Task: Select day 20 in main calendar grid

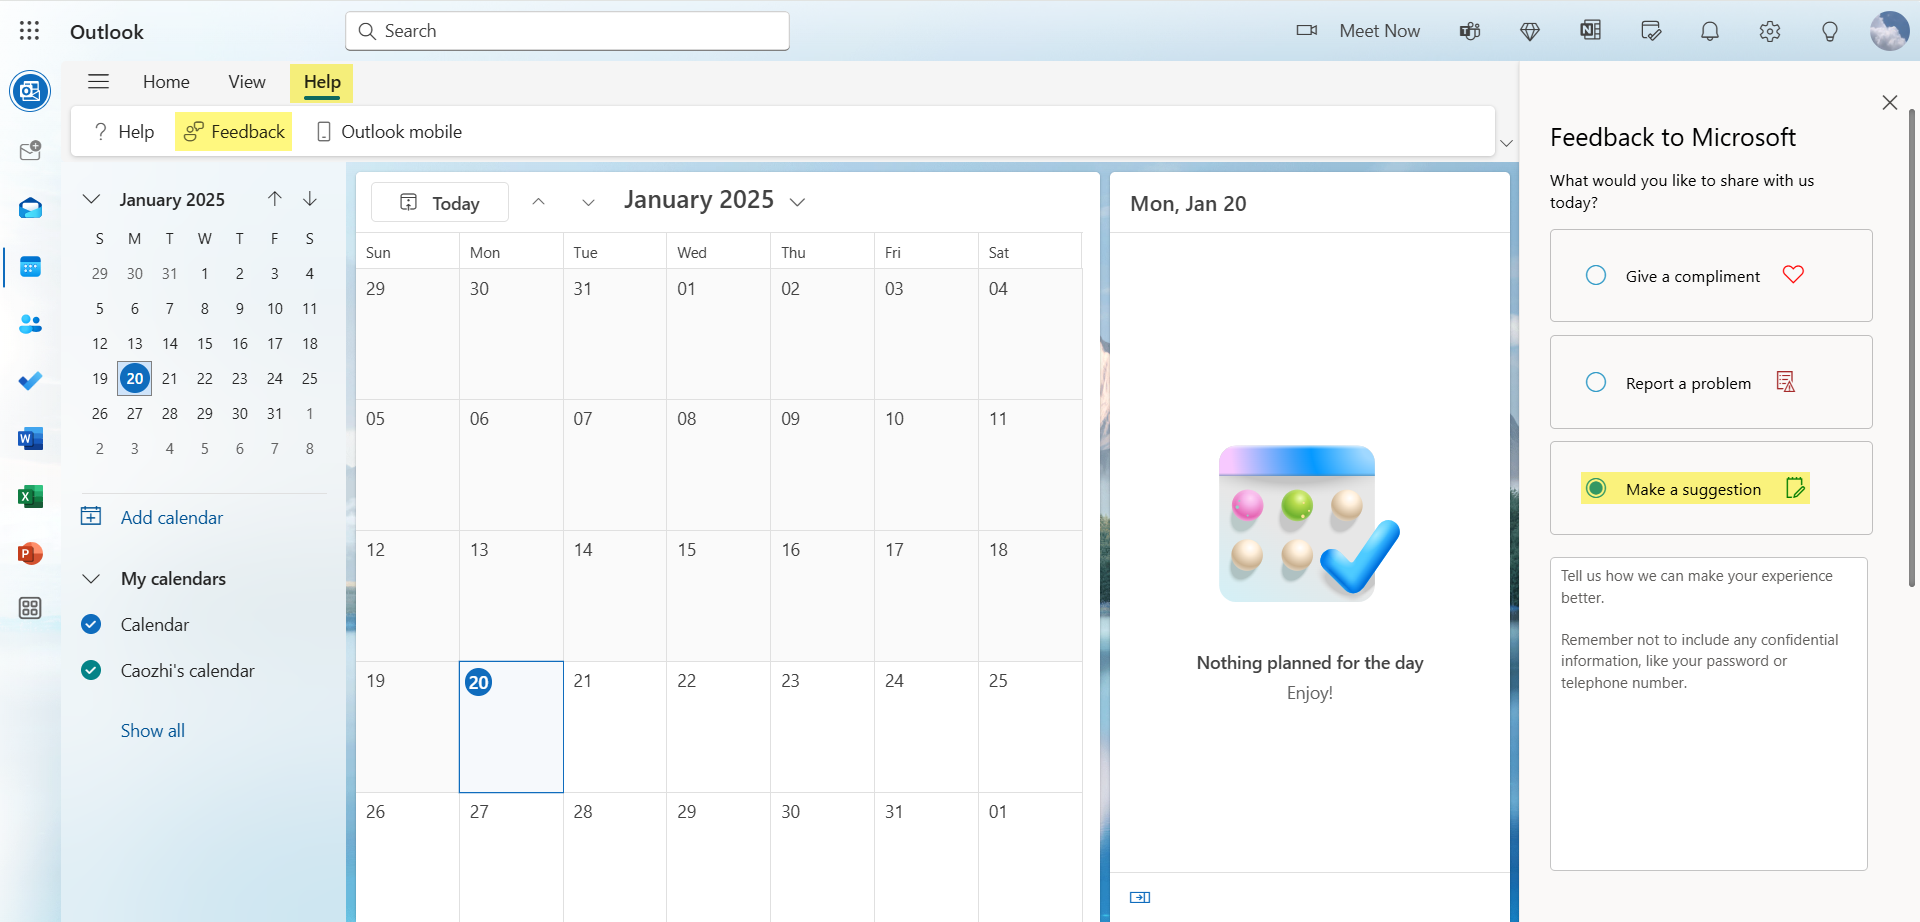Action: (x=511, y=727)
